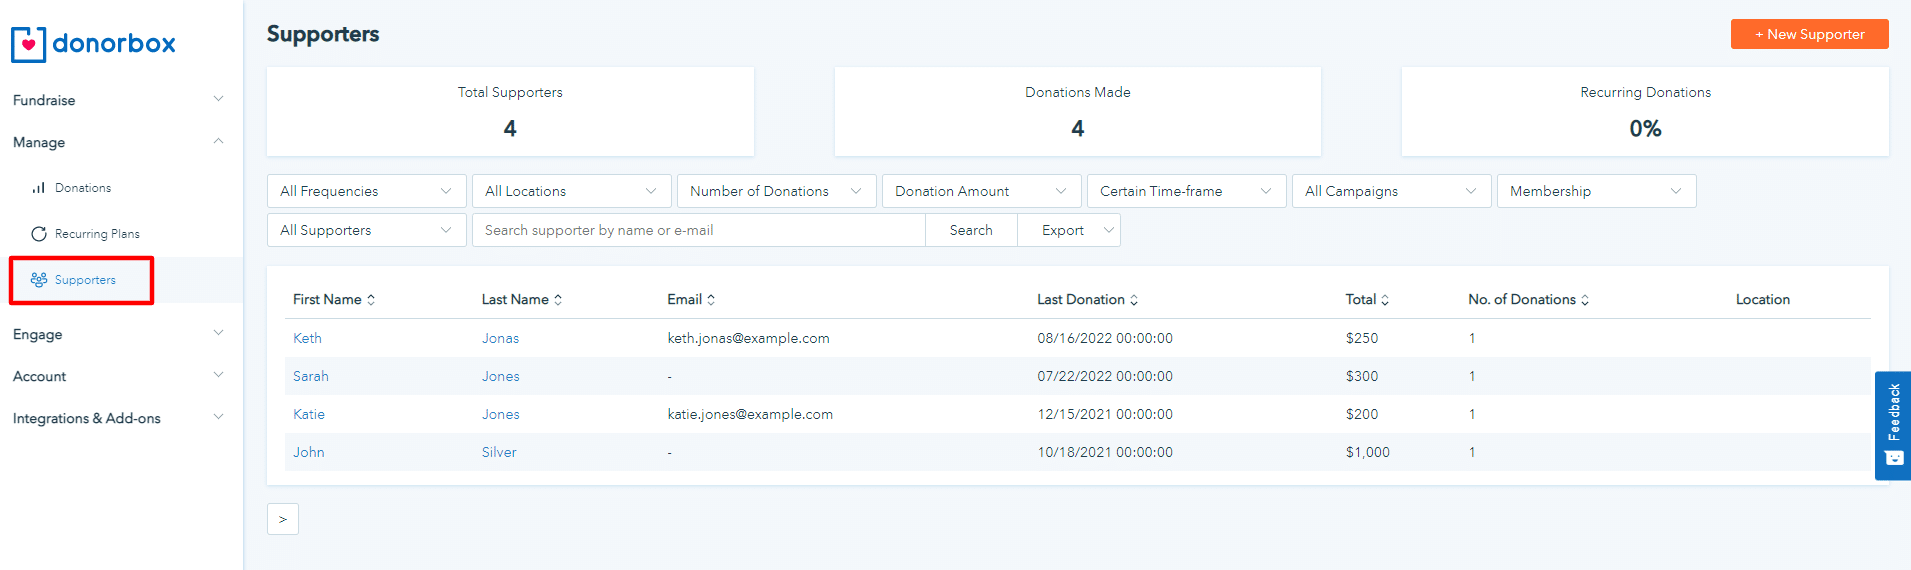Image resolution: width=1911 pixels, height=570 pixels.
Task: Click the Donorbox logo icon
Action: click(x=28, y=44)
